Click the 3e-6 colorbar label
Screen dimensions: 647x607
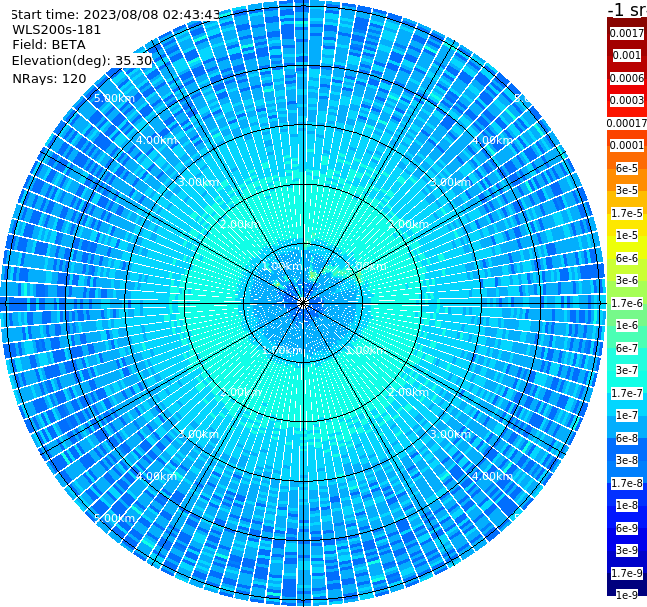[627, 280]
